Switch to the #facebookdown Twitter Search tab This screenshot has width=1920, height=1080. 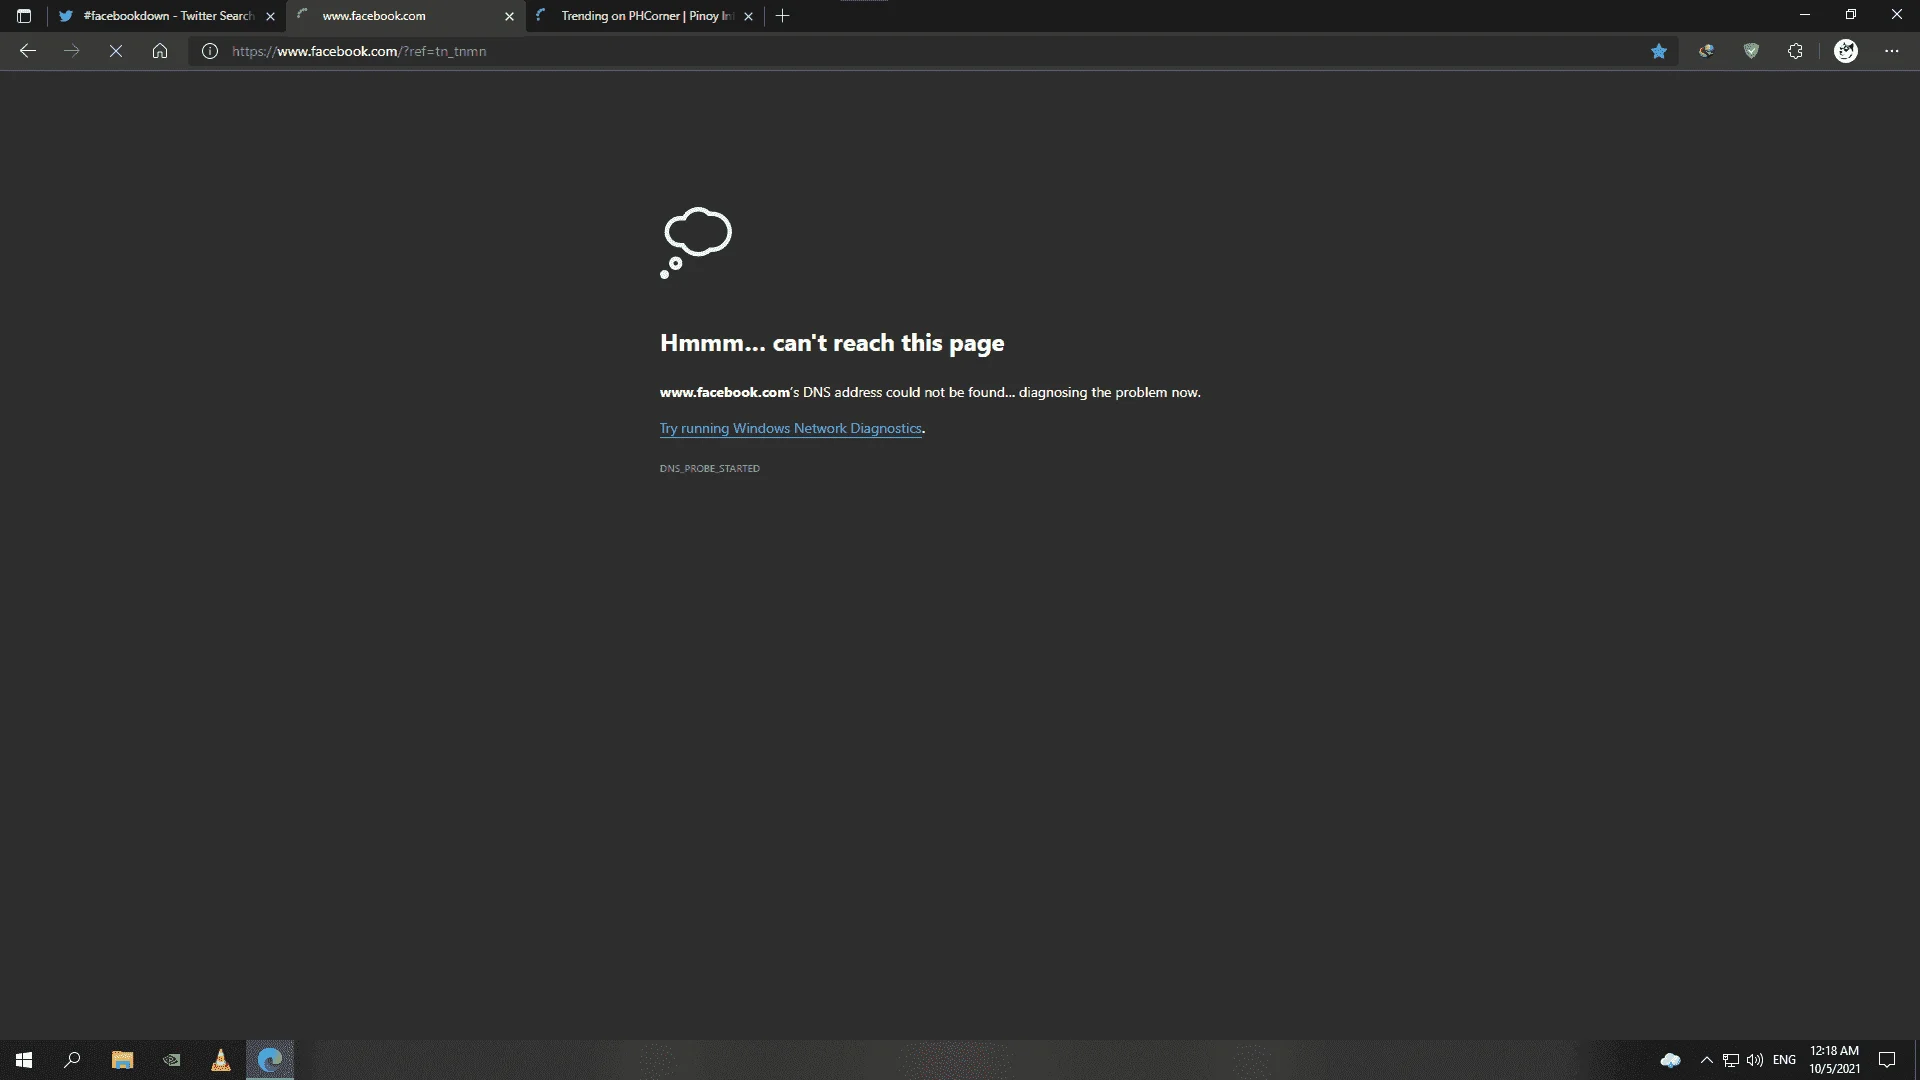pos(166,16)
